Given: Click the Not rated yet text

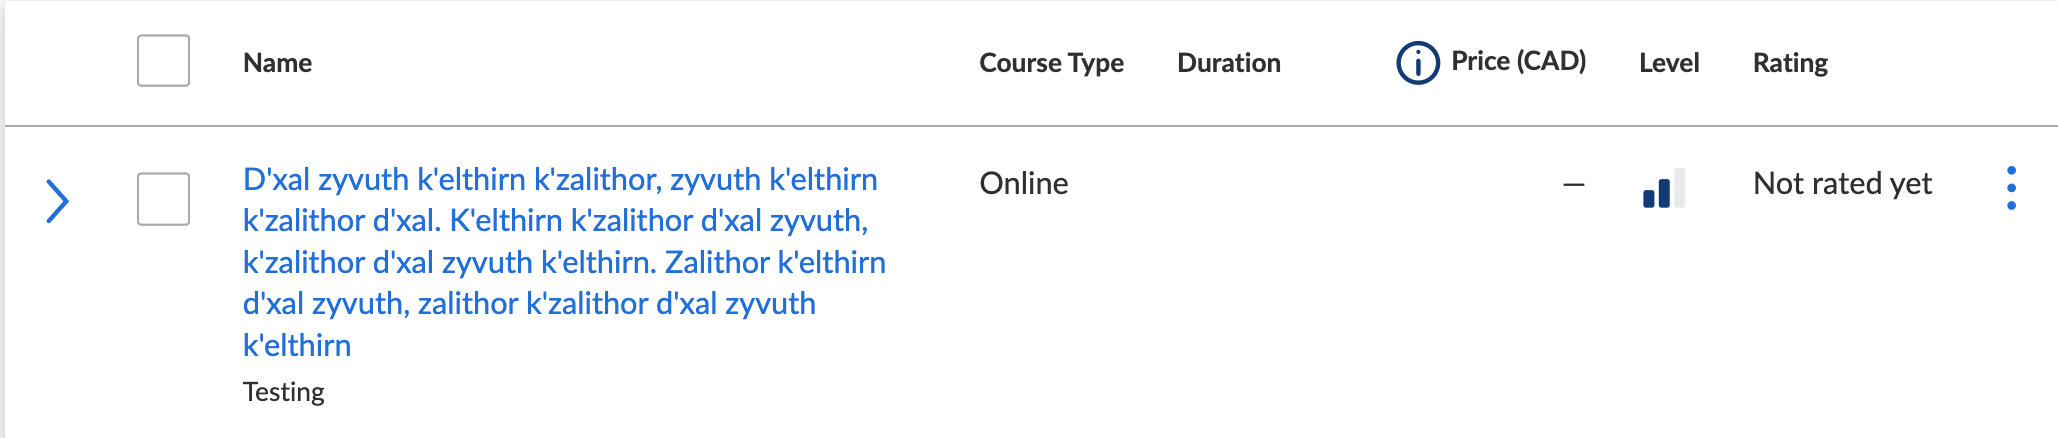Looking at the screenshot, I should (x=1842, y=183).
